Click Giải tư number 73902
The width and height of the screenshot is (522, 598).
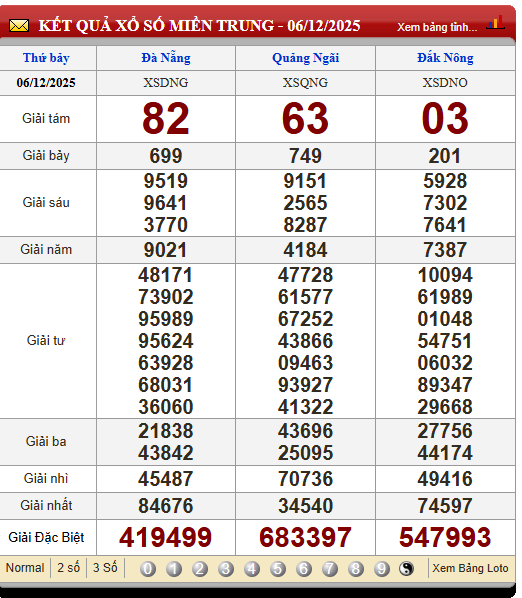pos(166,297)
